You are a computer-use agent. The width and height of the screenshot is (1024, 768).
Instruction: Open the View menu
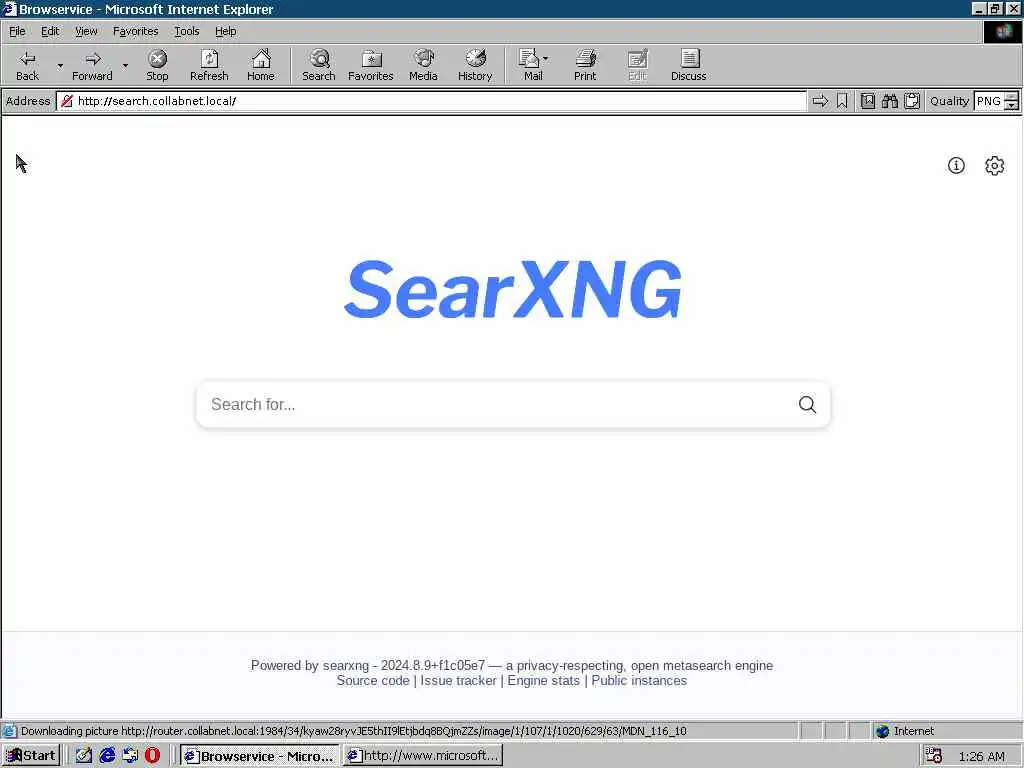(86, 31)
